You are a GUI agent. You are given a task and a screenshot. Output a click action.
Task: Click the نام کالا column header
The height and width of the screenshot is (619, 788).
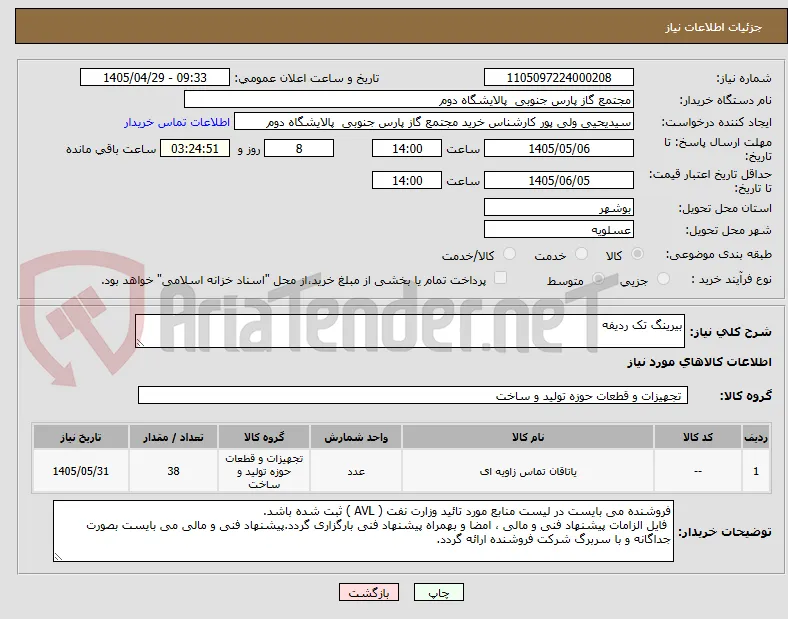[528, 437]
